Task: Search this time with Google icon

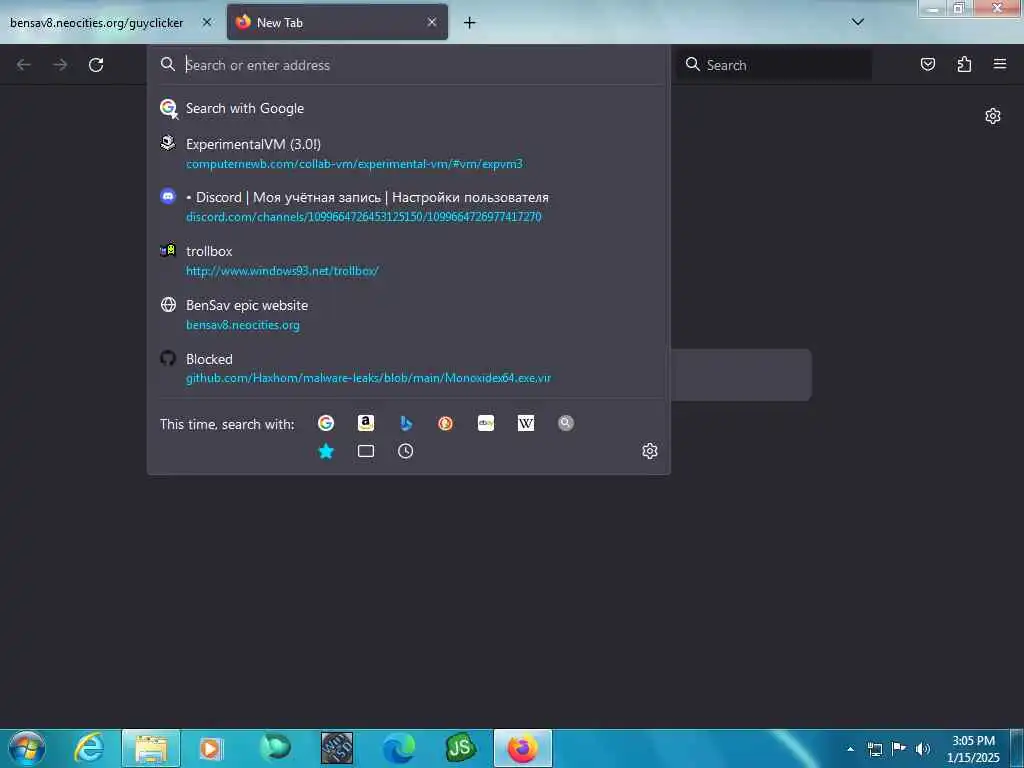Action: pyautogui.click(x=326, y=423)
